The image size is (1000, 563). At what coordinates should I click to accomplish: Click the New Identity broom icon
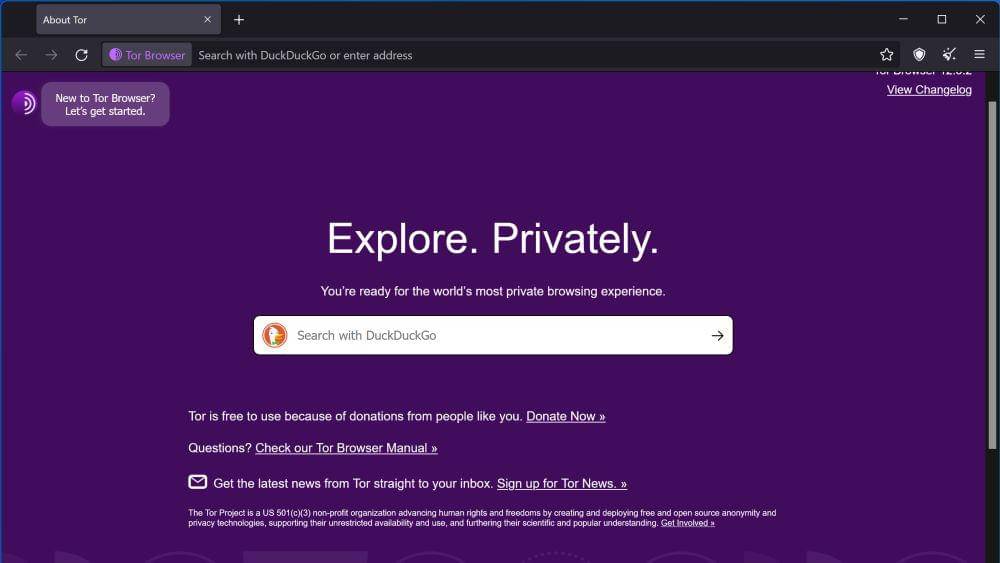[949, 55]
